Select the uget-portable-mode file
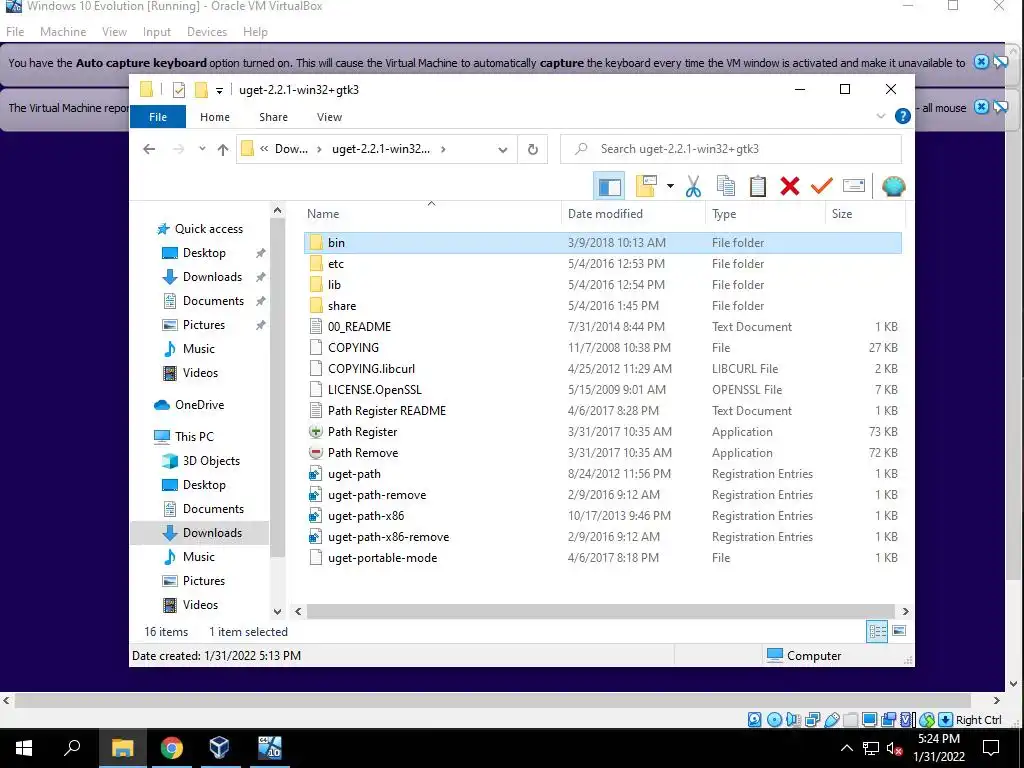The image size is (1024, 768). (x=603, y=558)
